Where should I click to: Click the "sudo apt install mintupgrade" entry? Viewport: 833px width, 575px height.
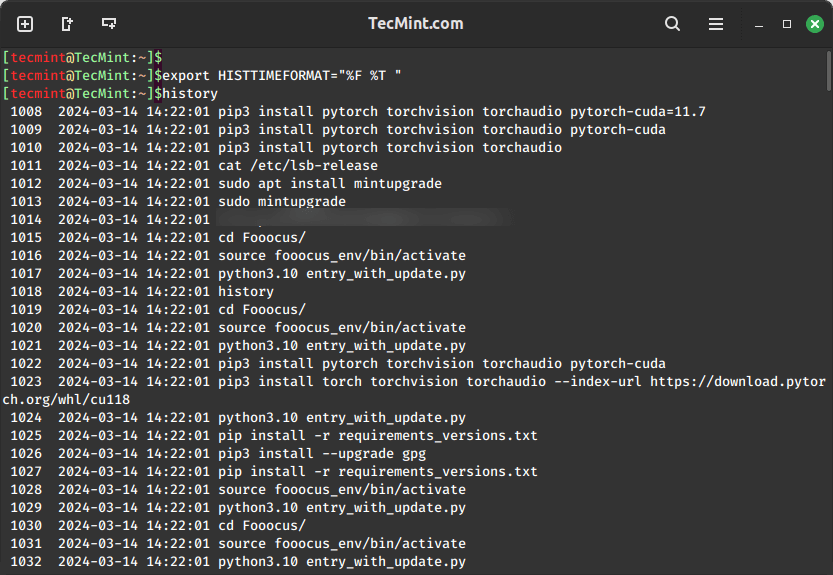coord(330,183)
